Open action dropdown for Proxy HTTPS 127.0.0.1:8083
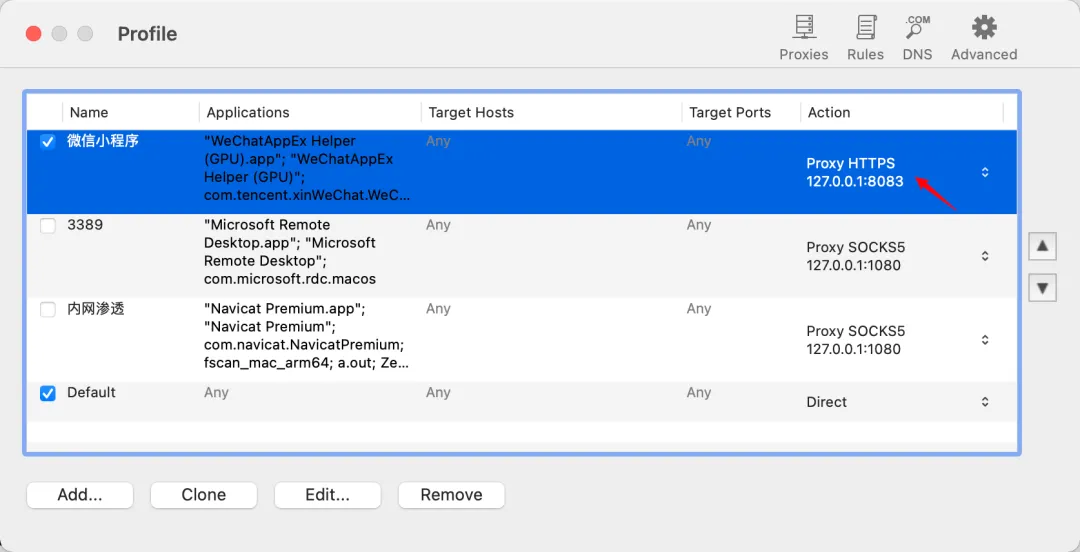This screenshot has height=552, width=1080. coord(985,172)
